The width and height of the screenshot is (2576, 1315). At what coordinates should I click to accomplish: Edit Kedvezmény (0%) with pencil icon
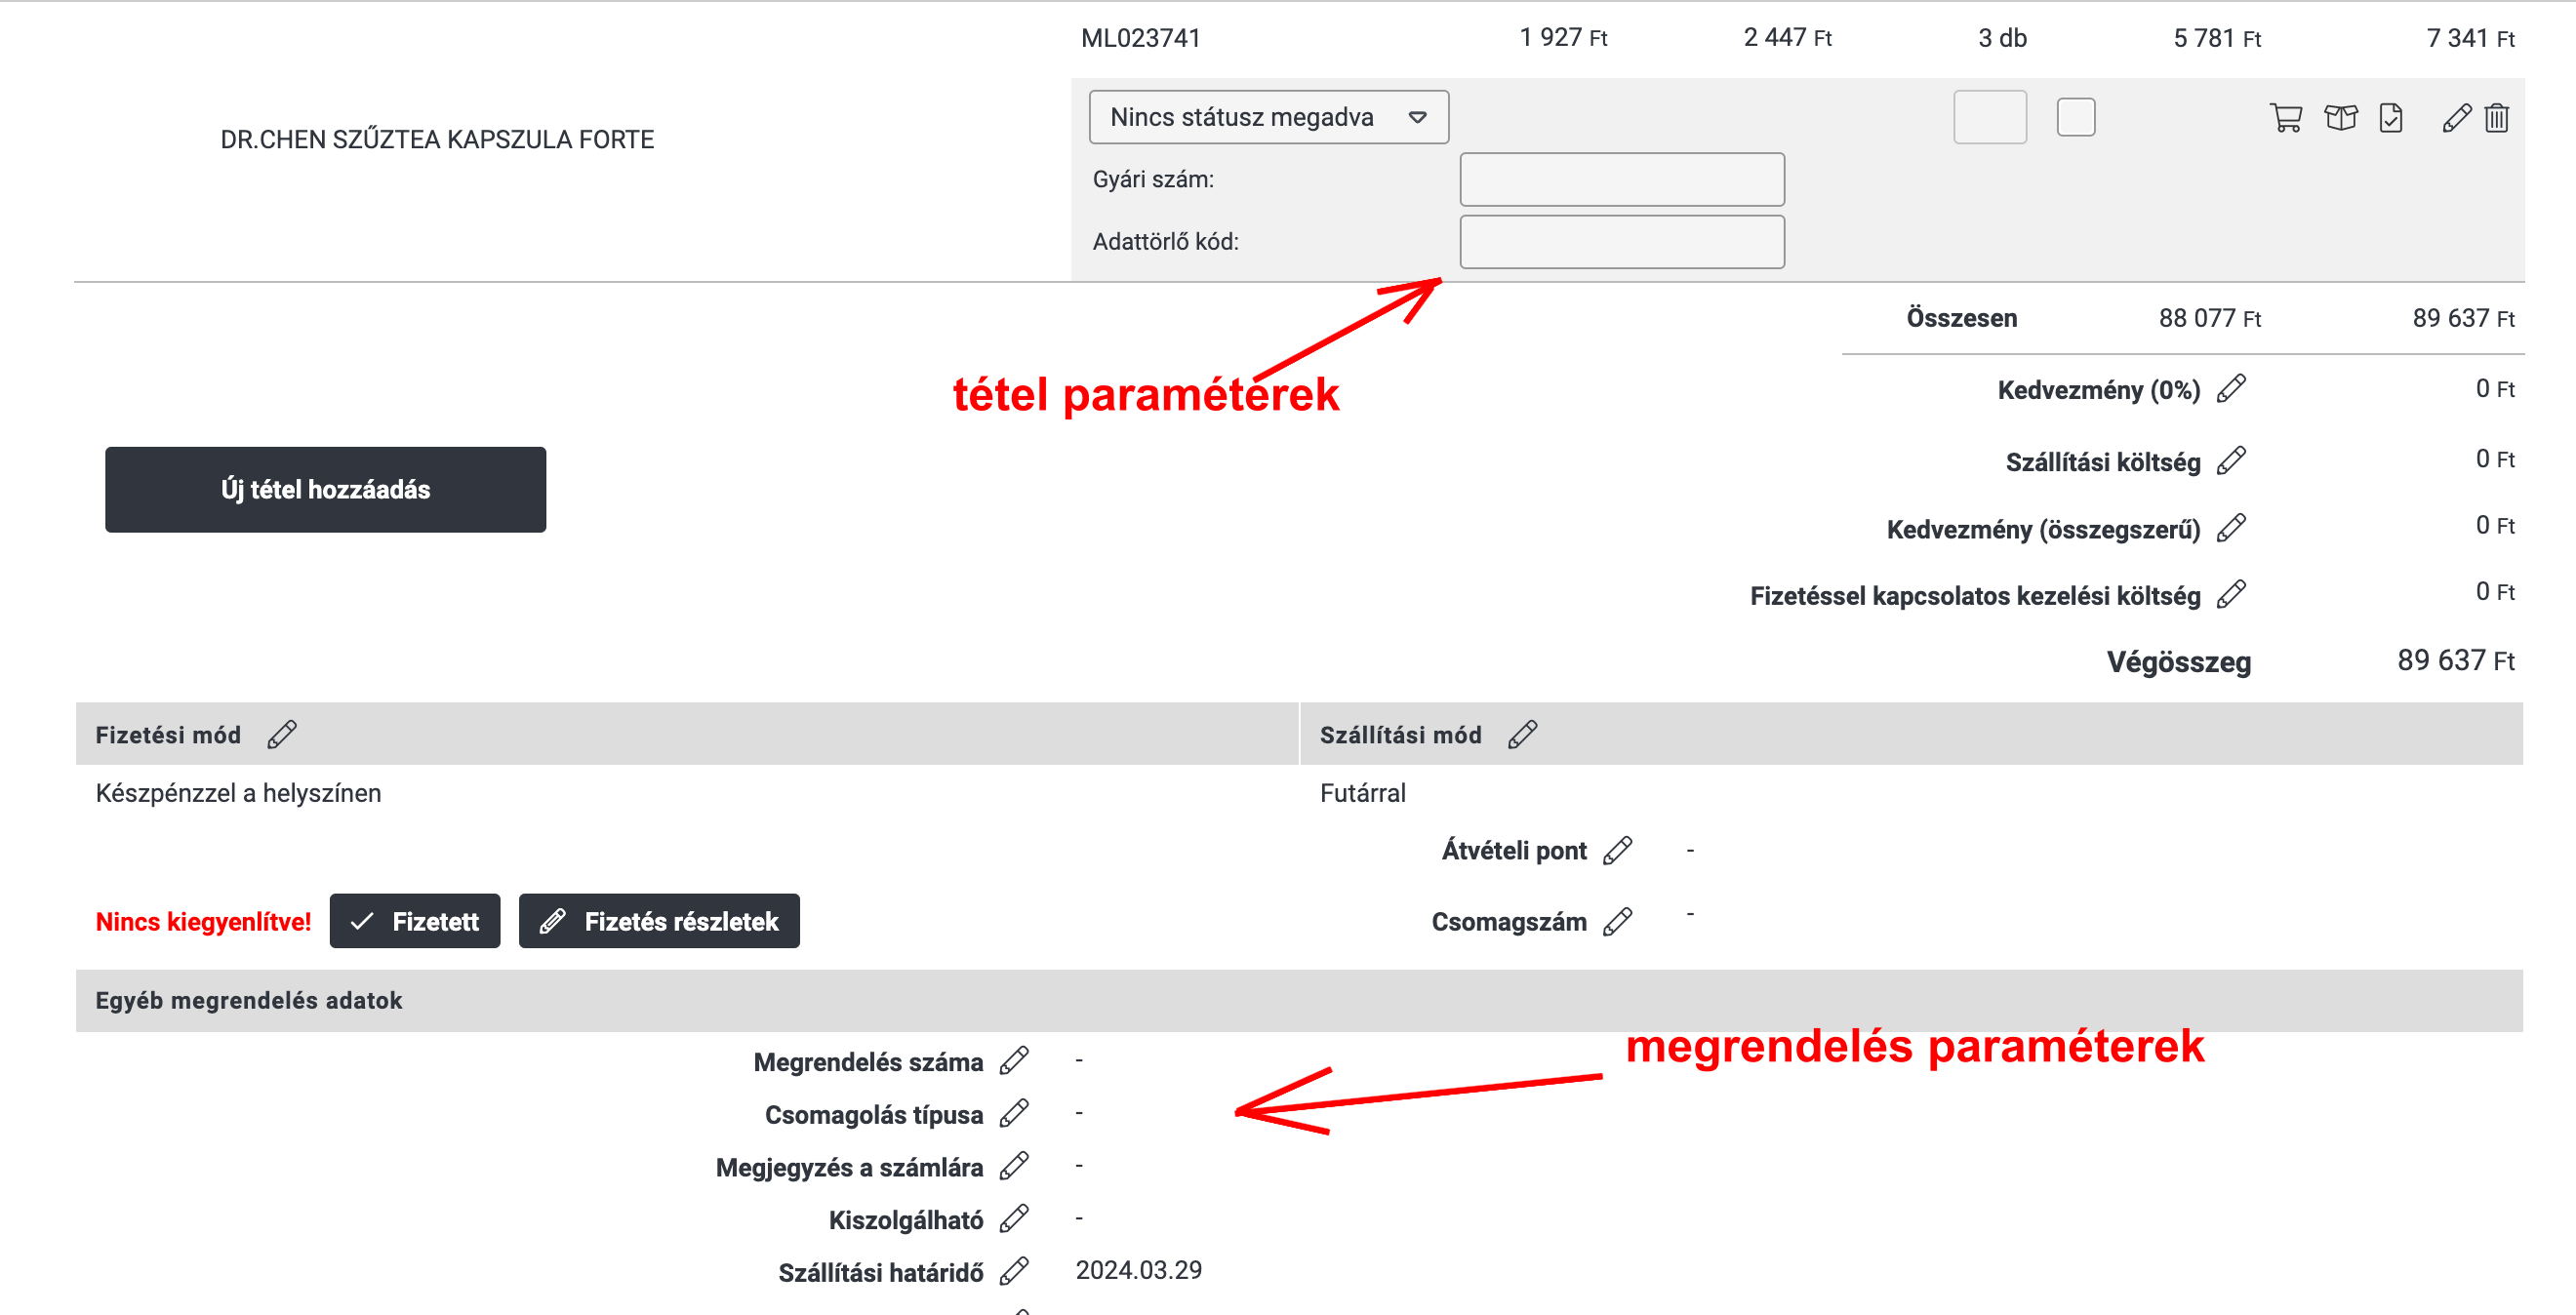pyautogui.click(x=2231, y=389)
